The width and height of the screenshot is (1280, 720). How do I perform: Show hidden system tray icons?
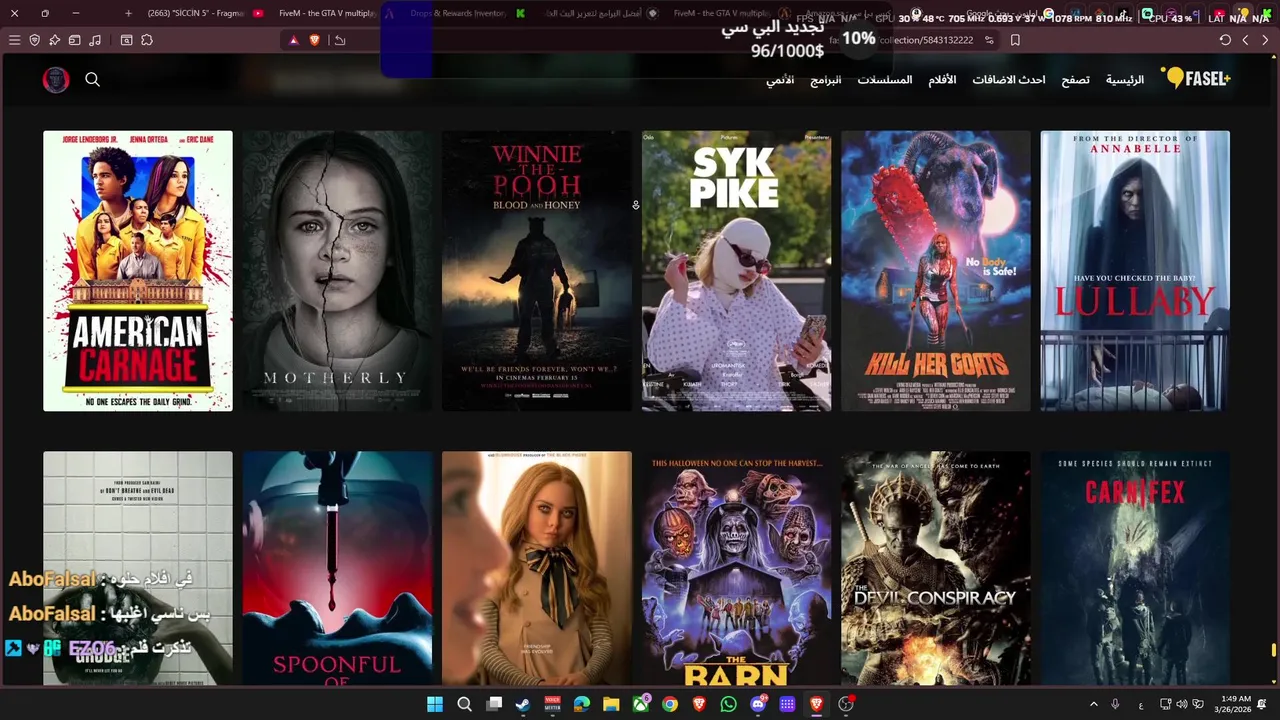1093,704
